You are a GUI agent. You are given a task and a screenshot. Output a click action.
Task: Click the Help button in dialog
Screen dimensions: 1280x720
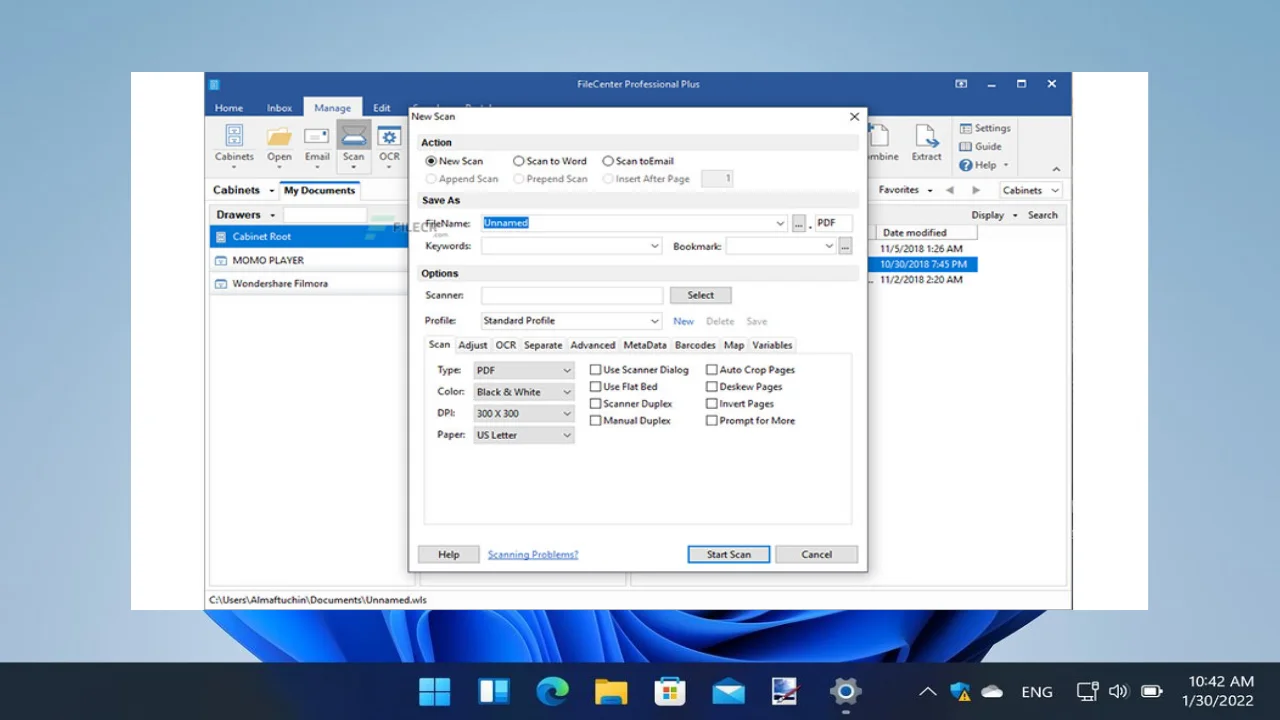coord(449,554)
